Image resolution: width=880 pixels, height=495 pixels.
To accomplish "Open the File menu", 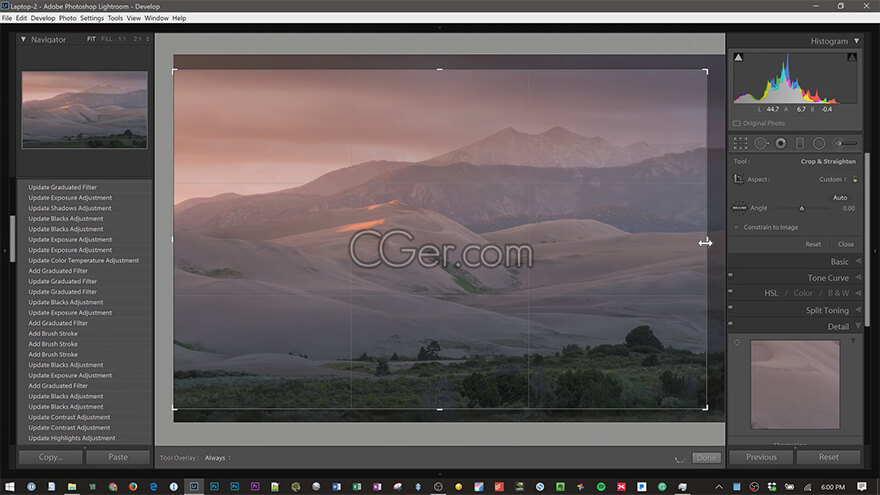I will point(7,18).
